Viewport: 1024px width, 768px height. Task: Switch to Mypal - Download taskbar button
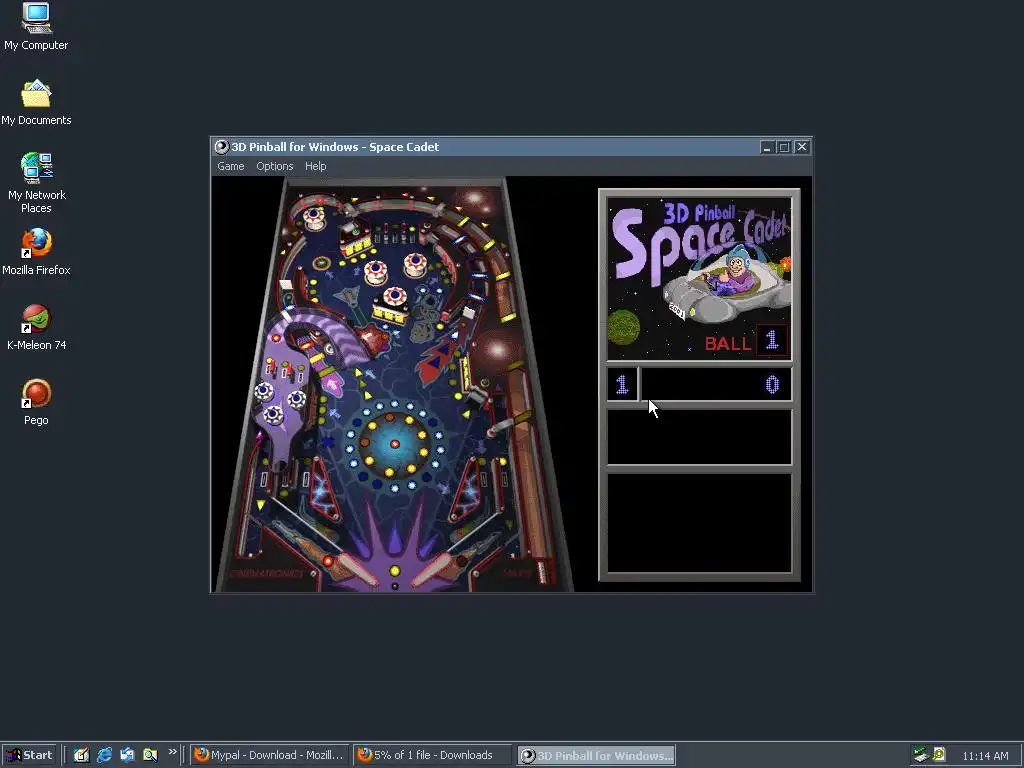(x=269, y=755)
